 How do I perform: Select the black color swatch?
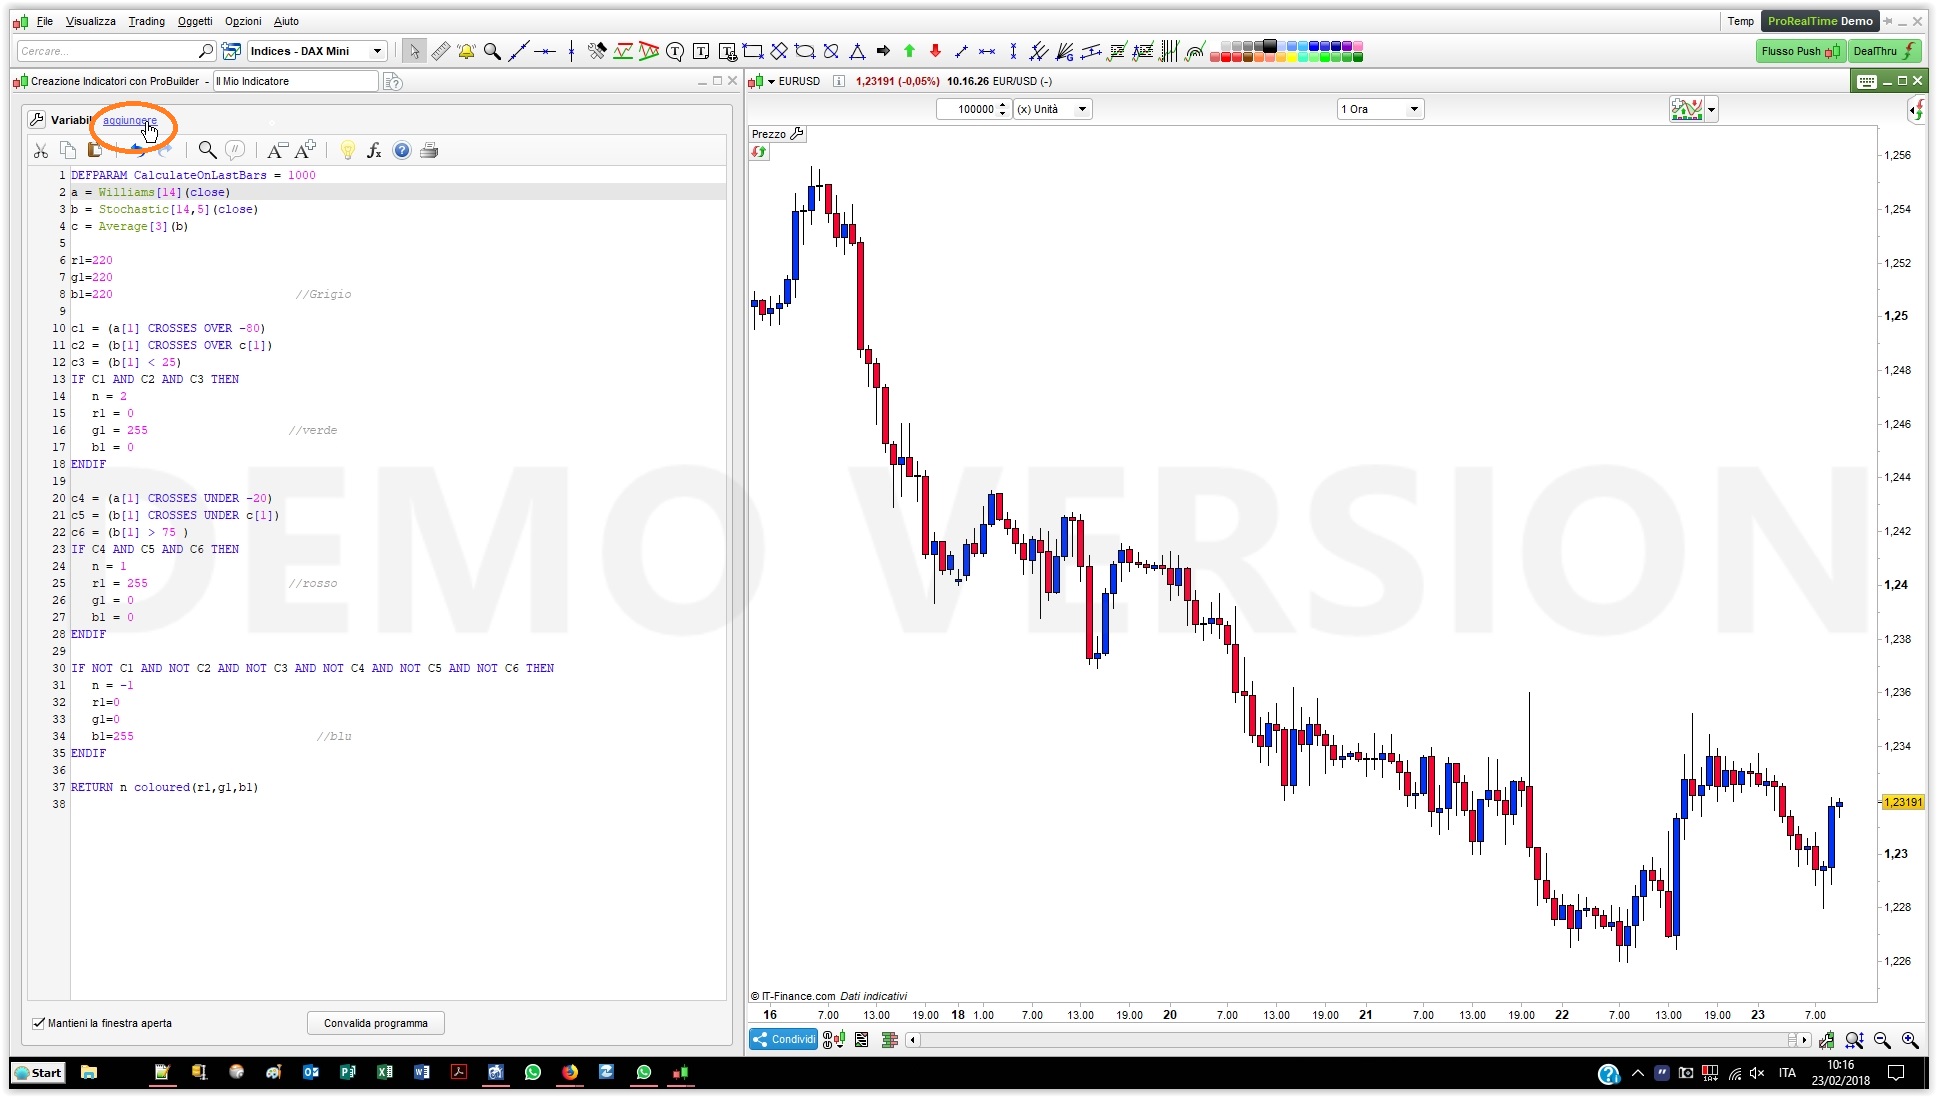tap(1270, 45)
